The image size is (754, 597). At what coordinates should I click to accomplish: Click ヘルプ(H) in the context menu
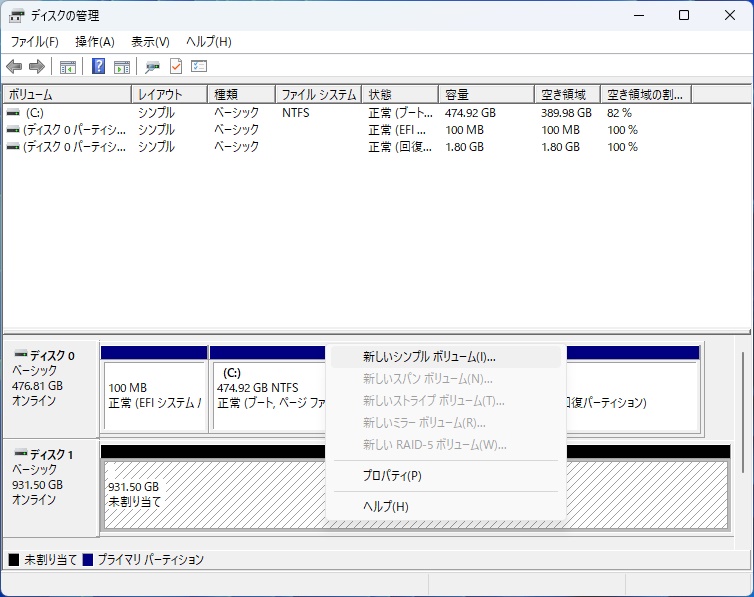pos(386,507)
